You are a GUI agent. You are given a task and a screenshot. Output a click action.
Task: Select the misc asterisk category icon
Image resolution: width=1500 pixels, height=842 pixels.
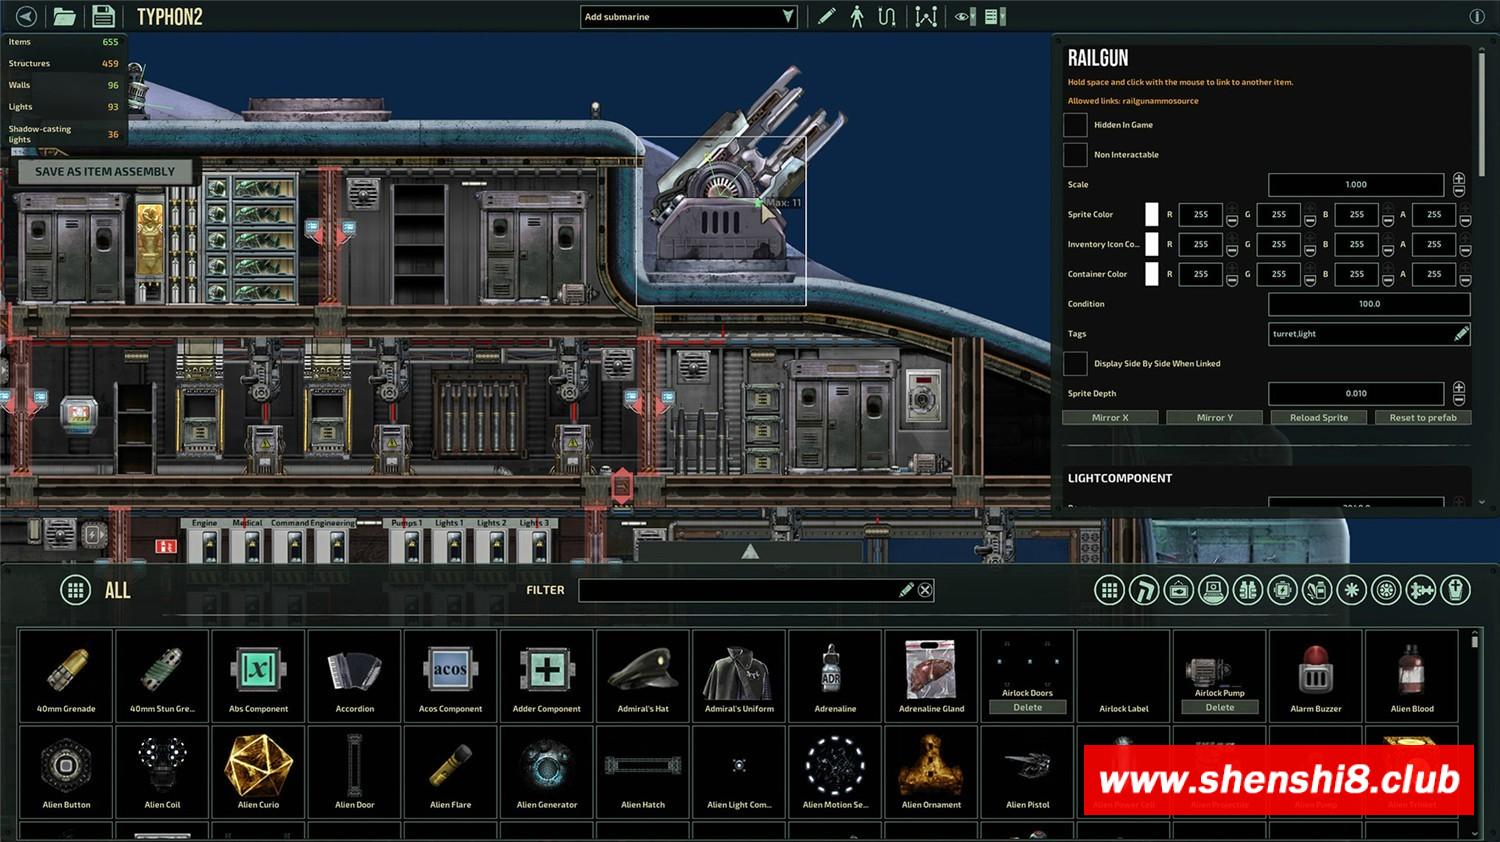pyautogui.click(x=1351, y=591)
